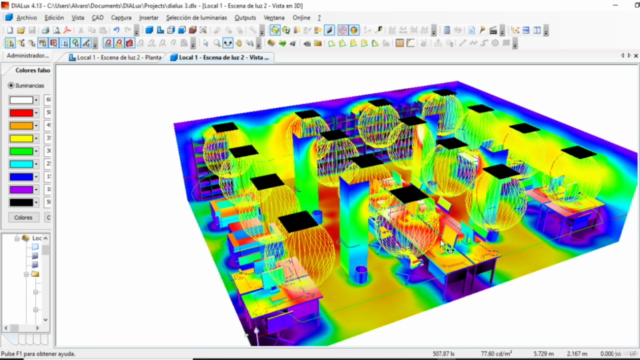This screenshot has width=640, height=360.
Task: Click the print icon in toolbar
Action: (45, 30)
